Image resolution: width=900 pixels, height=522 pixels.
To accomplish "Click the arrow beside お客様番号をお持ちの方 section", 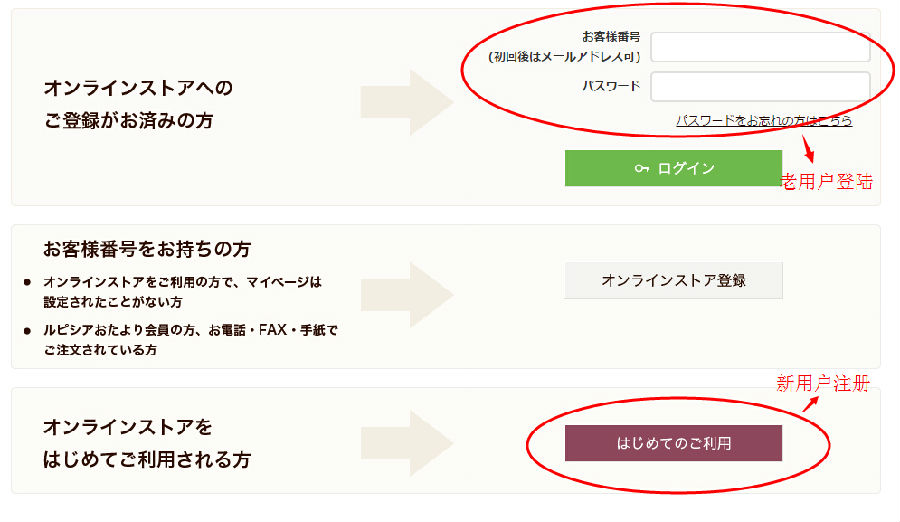I will click(x=407, y=296).
